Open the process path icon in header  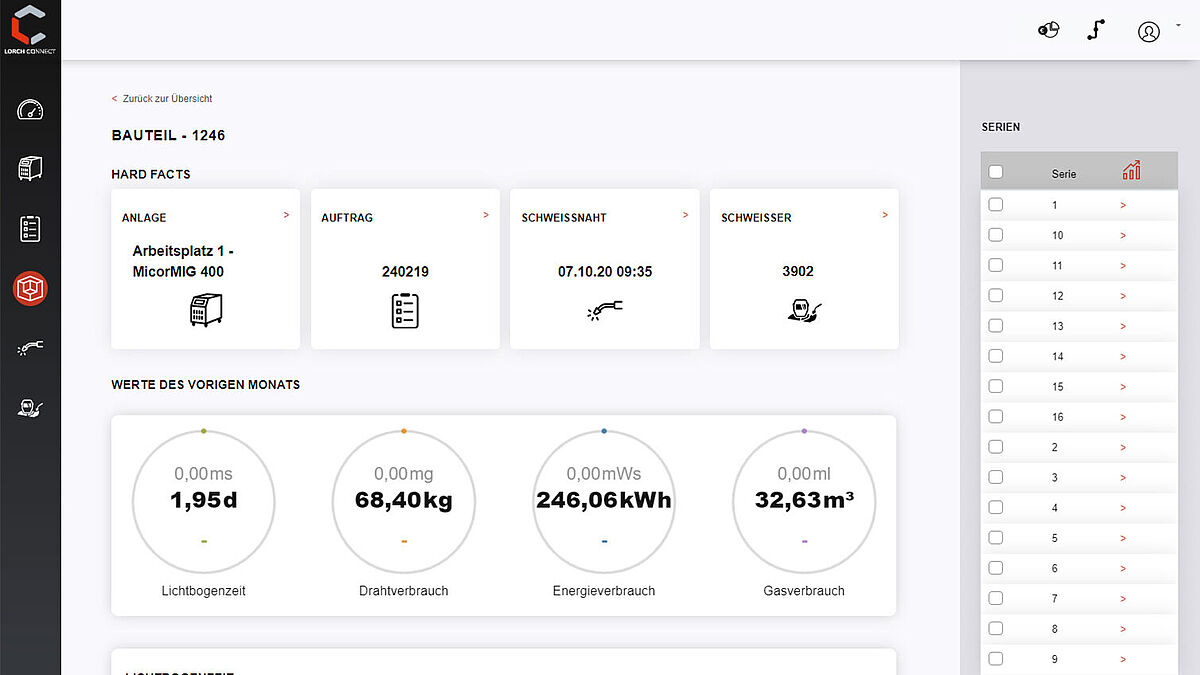click(x=1096, y=29)
